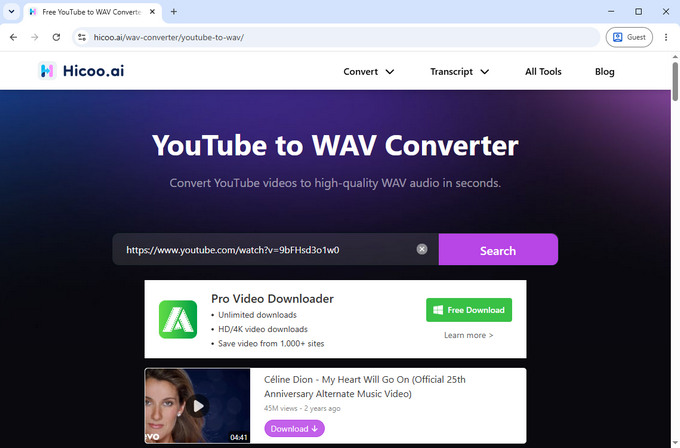Open All Tools page

(x=543, y=72)
